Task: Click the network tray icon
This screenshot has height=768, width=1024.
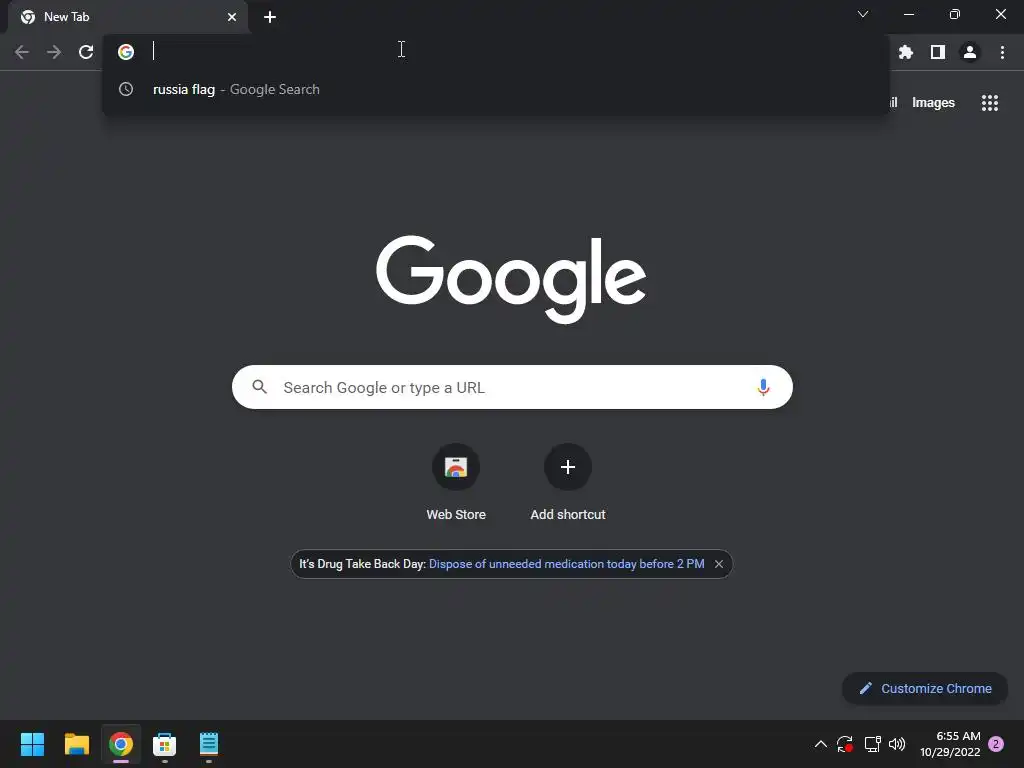Action: [872, 744]
